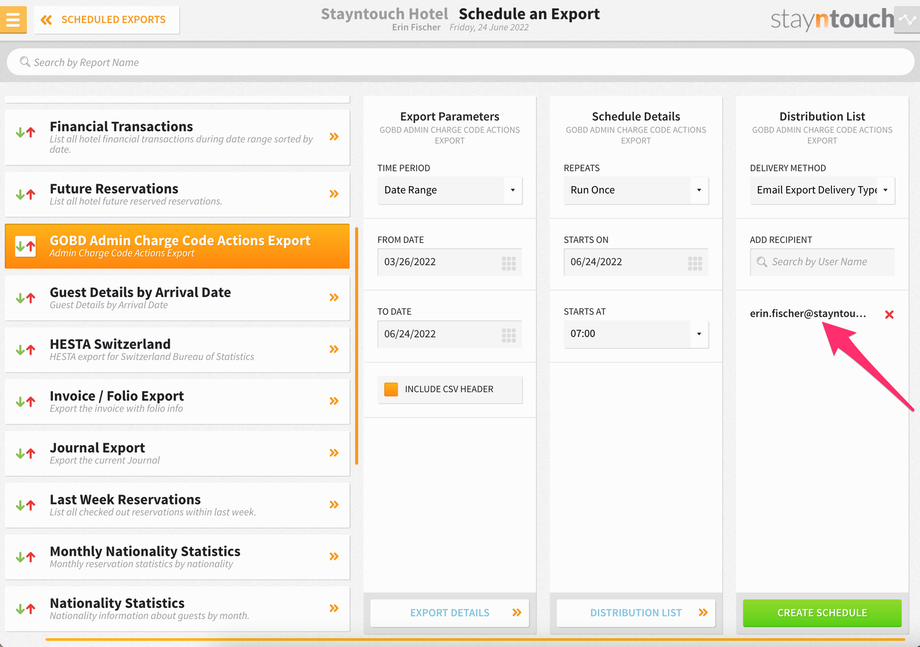Open Starts At 07:00 dropdown

636,334
